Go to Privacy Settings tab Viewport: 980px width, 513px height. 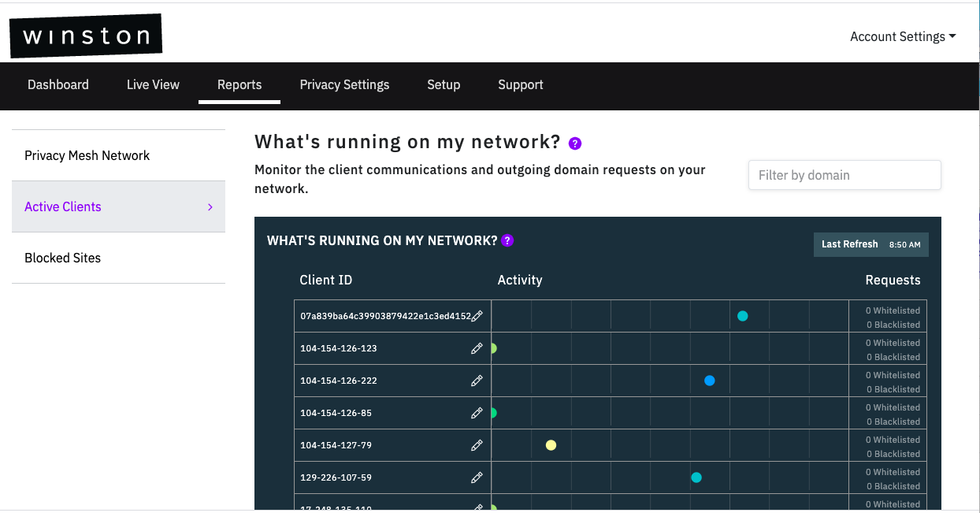tap(344, 85)
